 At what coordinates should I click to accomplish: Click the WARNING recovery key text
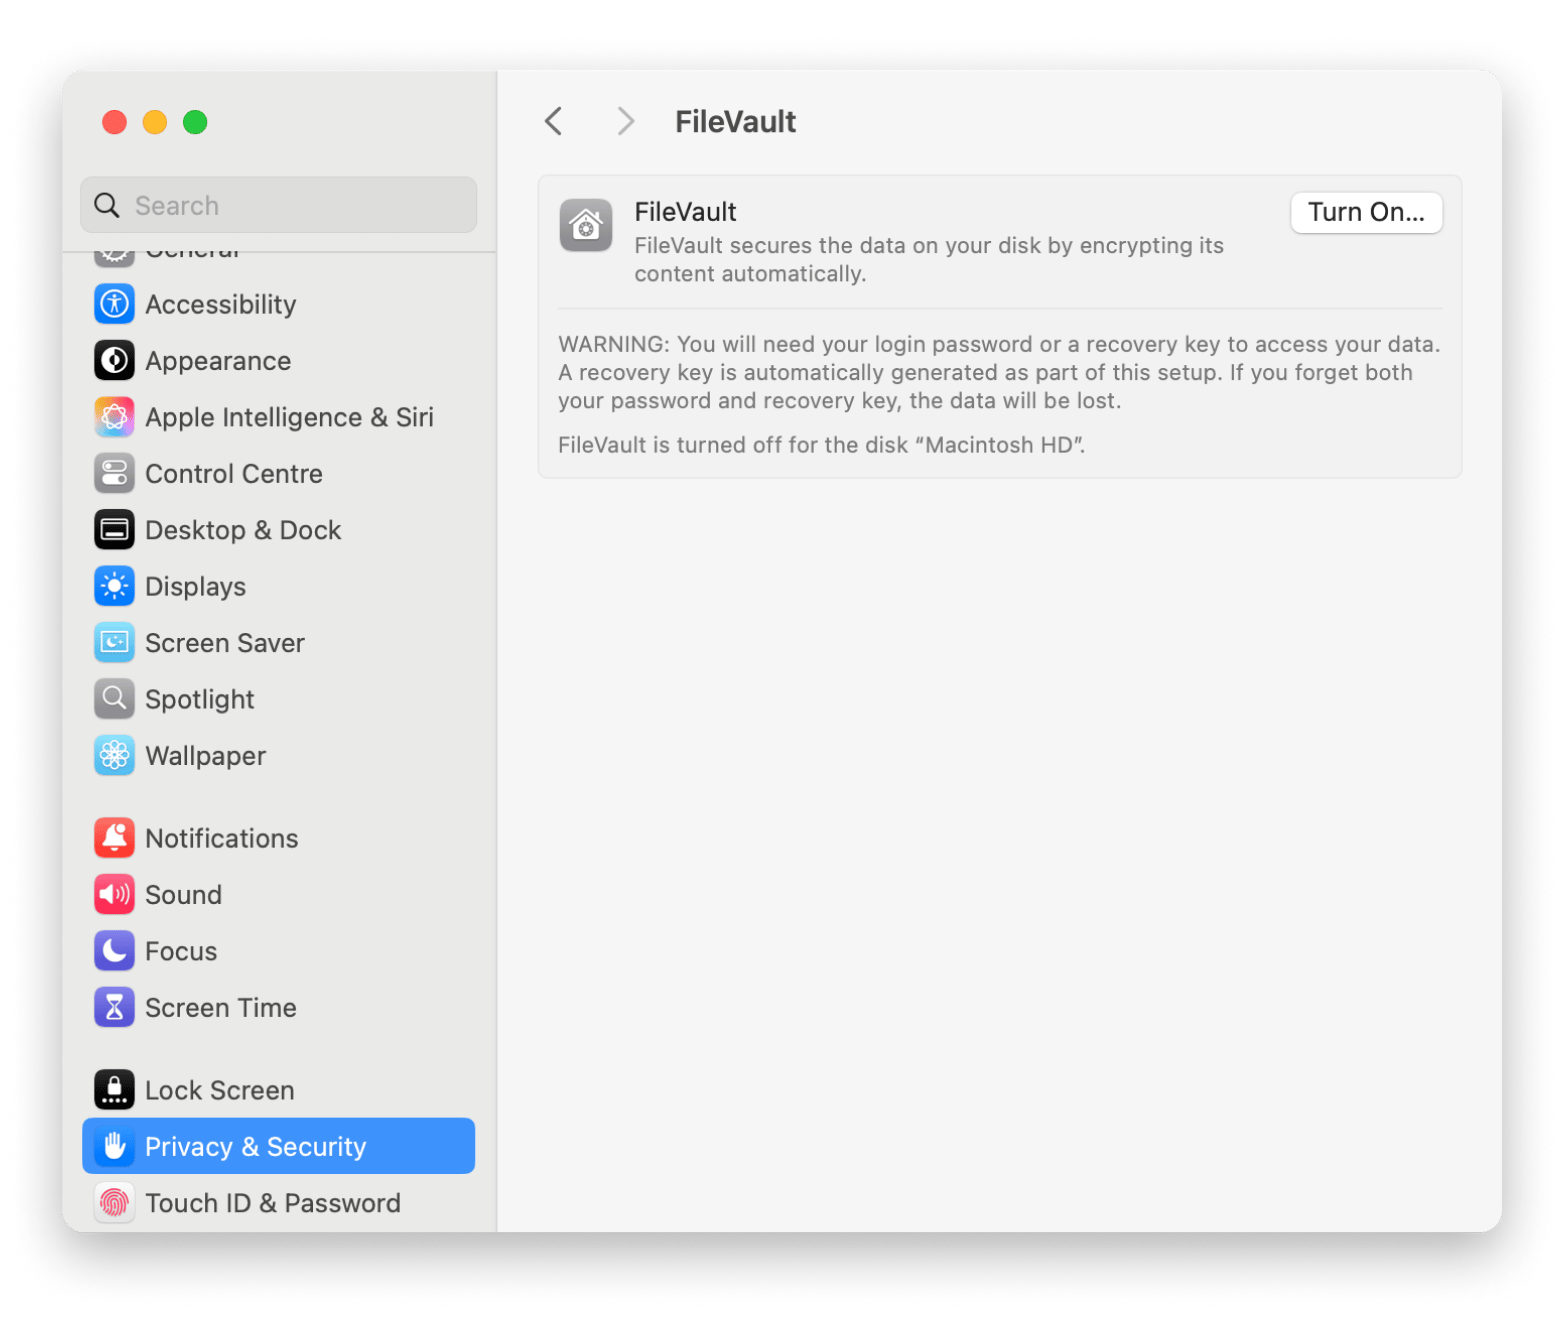coord(999,372)
